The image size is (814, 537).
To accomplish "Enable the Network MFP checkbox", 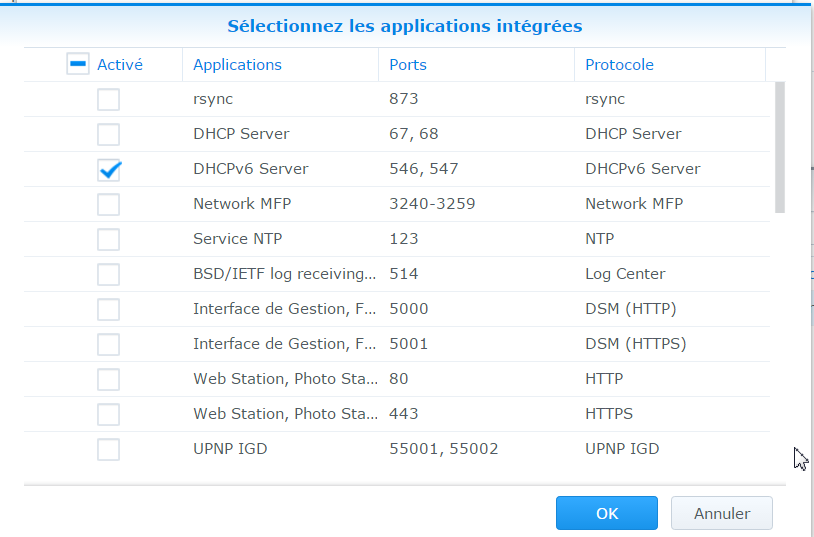I will [108, 204].
